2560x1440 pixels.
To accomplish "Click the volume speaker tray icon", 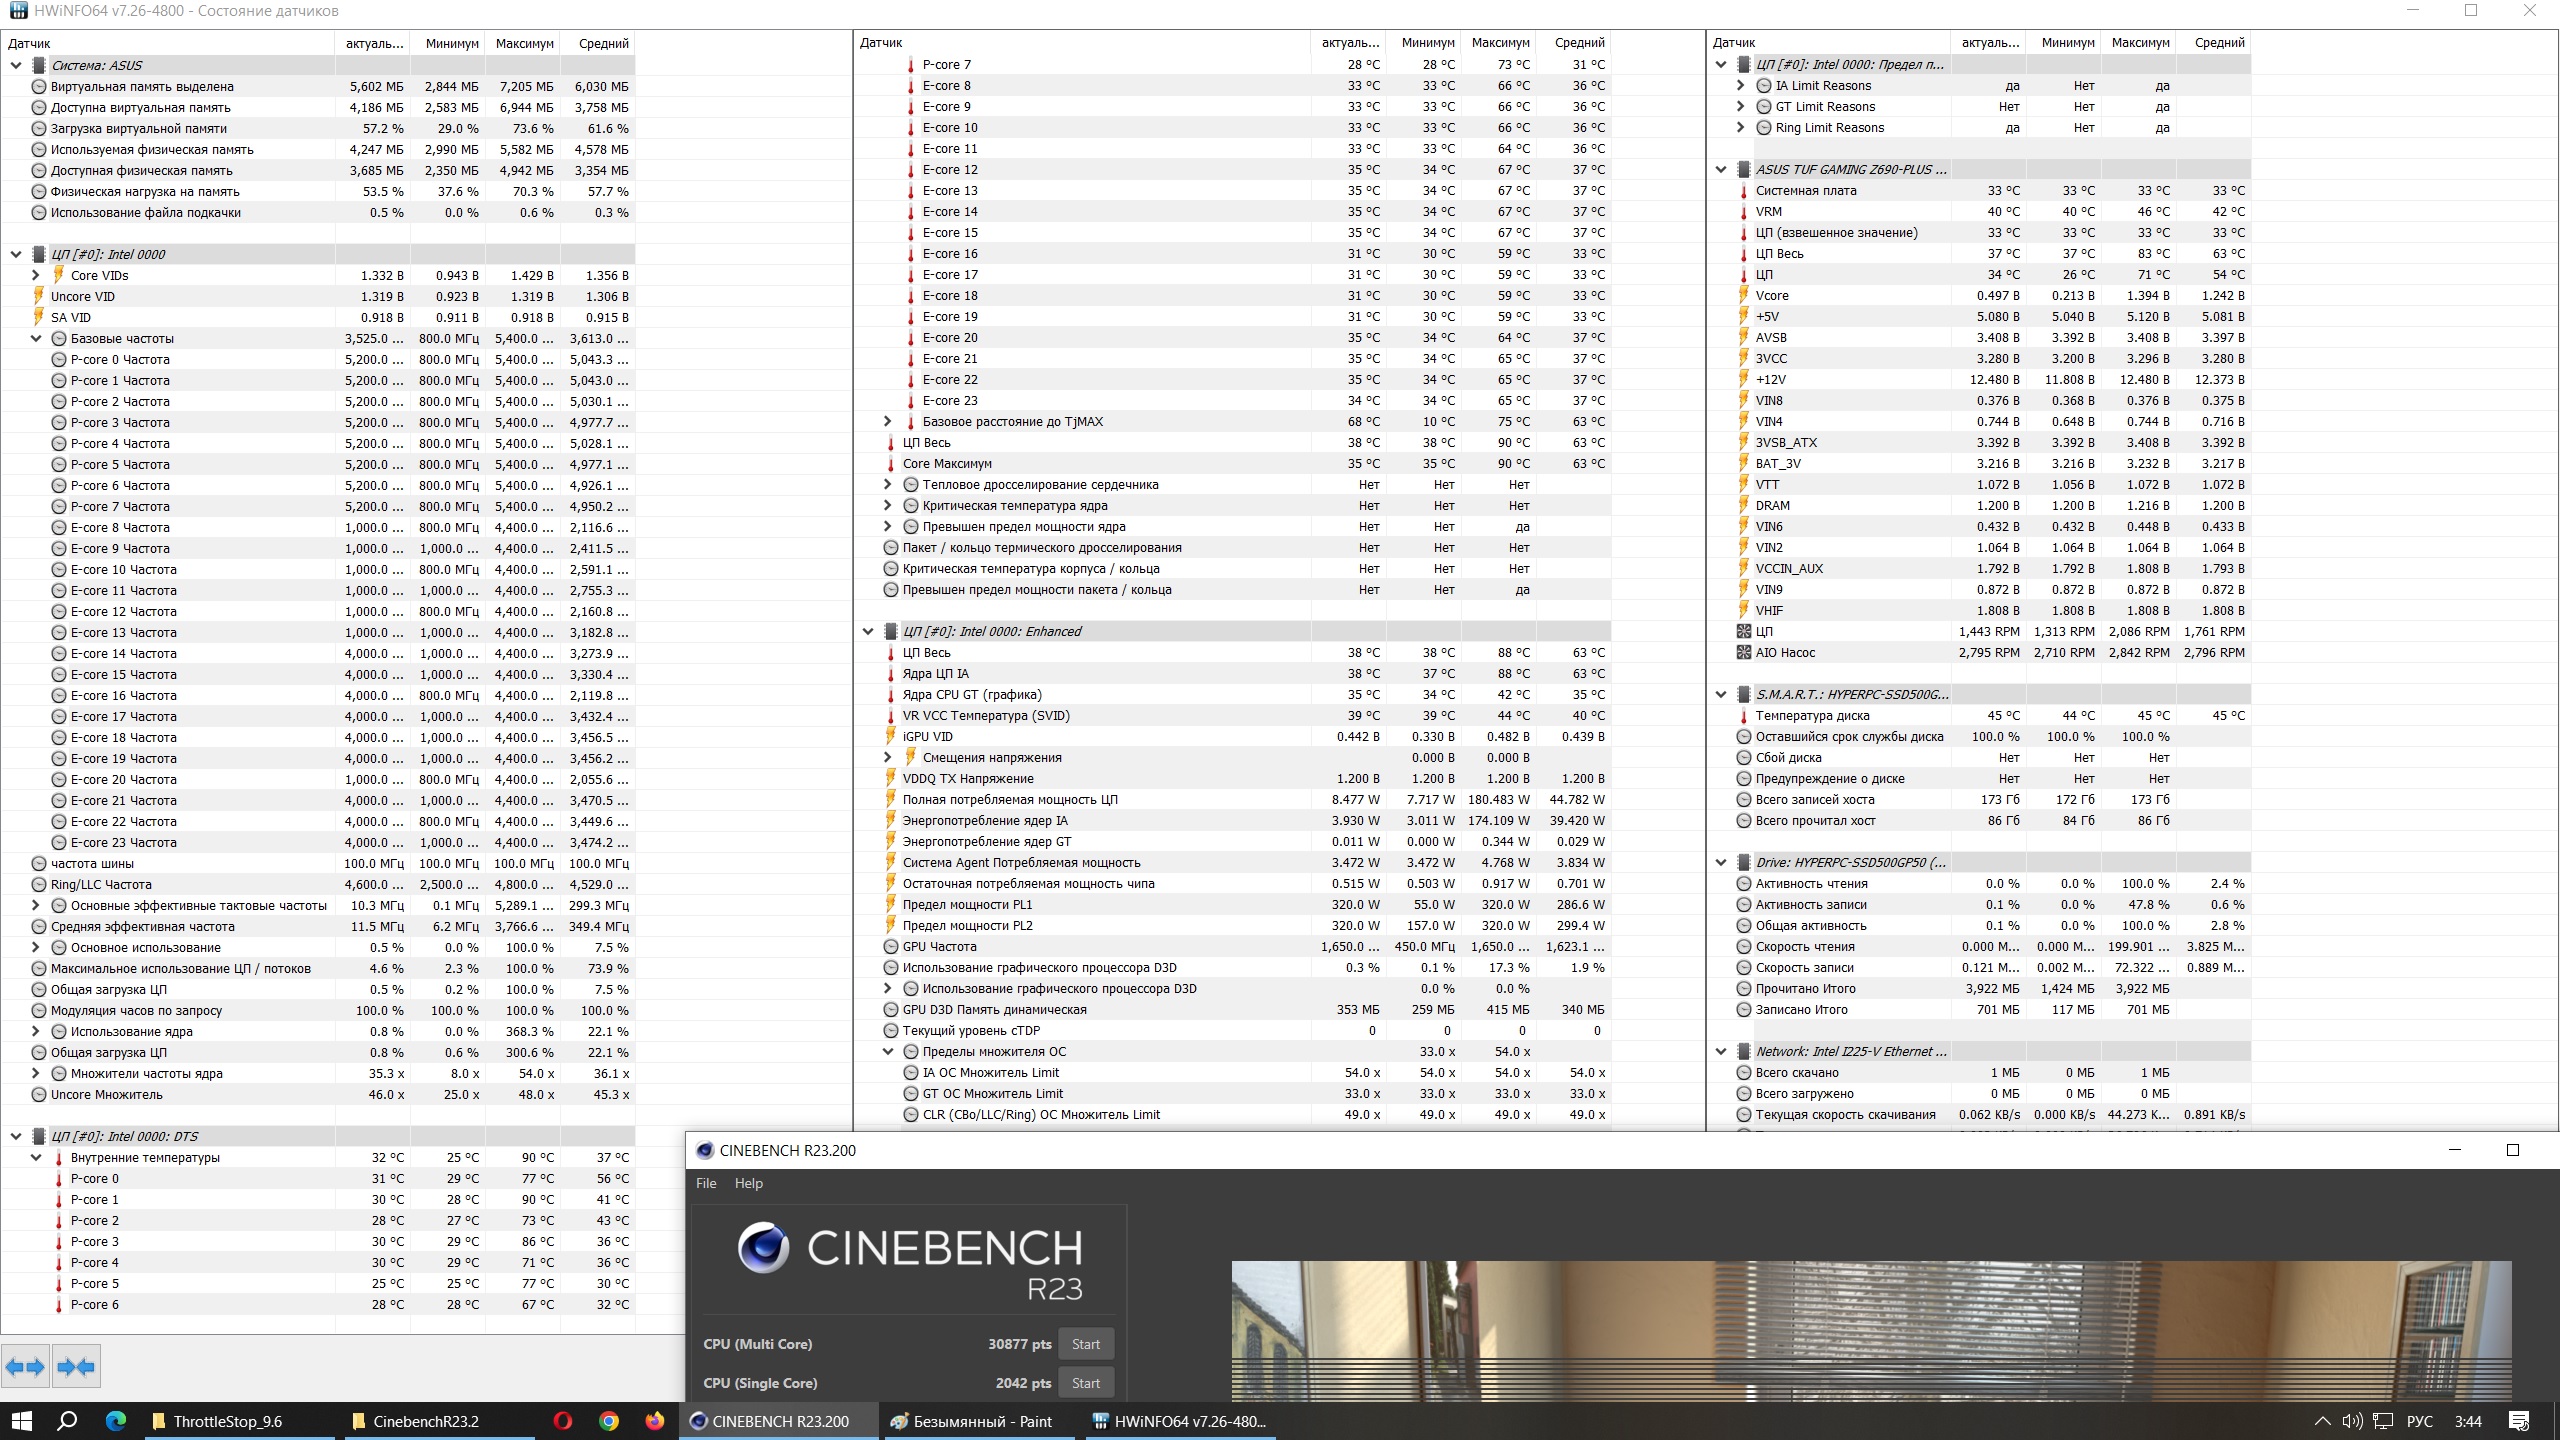I will [x=2352, y=1421].
